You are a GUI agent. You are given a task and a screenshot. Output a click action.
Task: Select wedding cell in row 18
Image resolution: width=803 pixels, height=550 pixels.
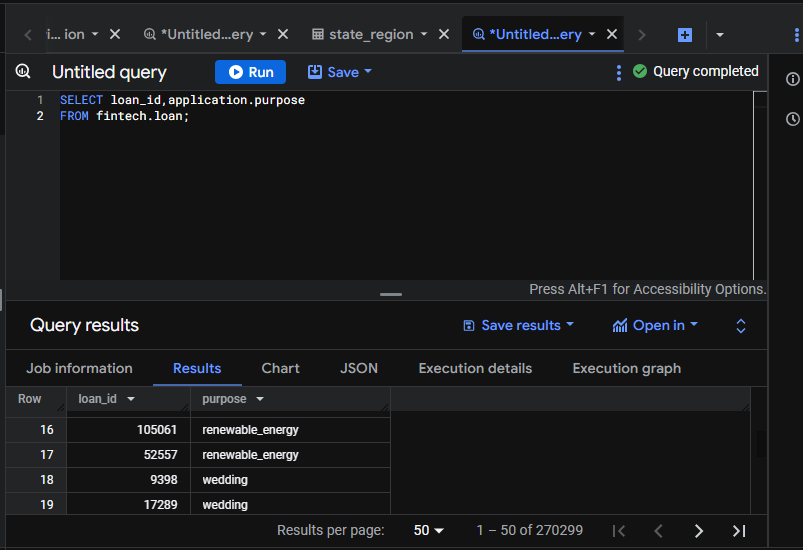tap(290, 480)
